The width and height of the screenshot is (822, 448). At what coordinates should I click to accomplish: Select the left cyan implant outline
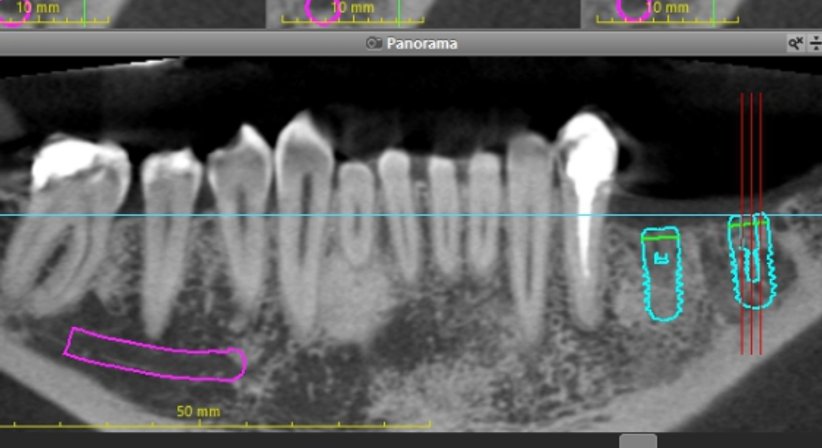[661, 273]
